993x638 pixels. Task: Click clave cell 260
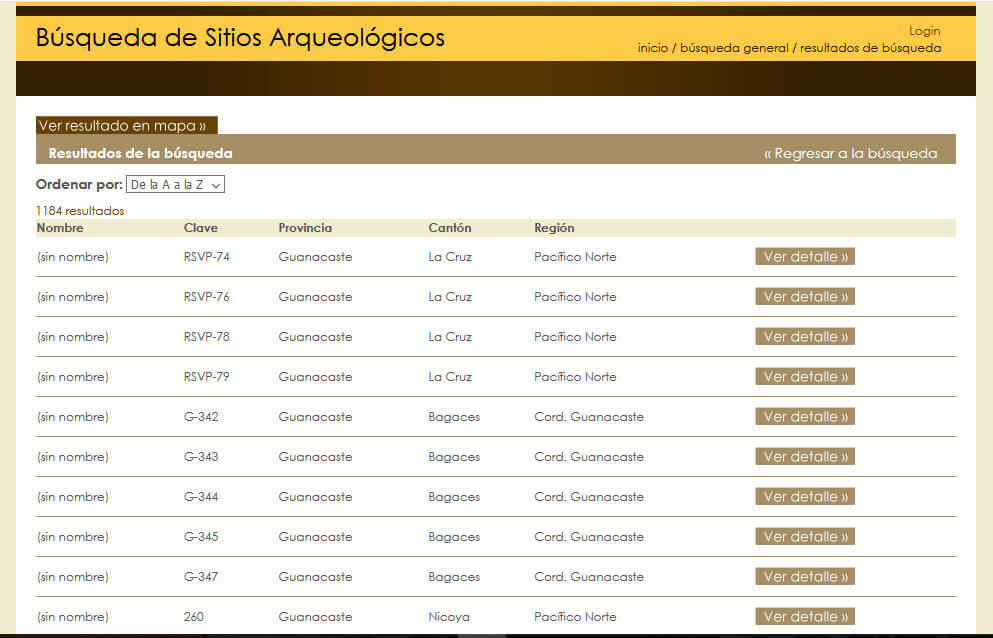point(194,616)
